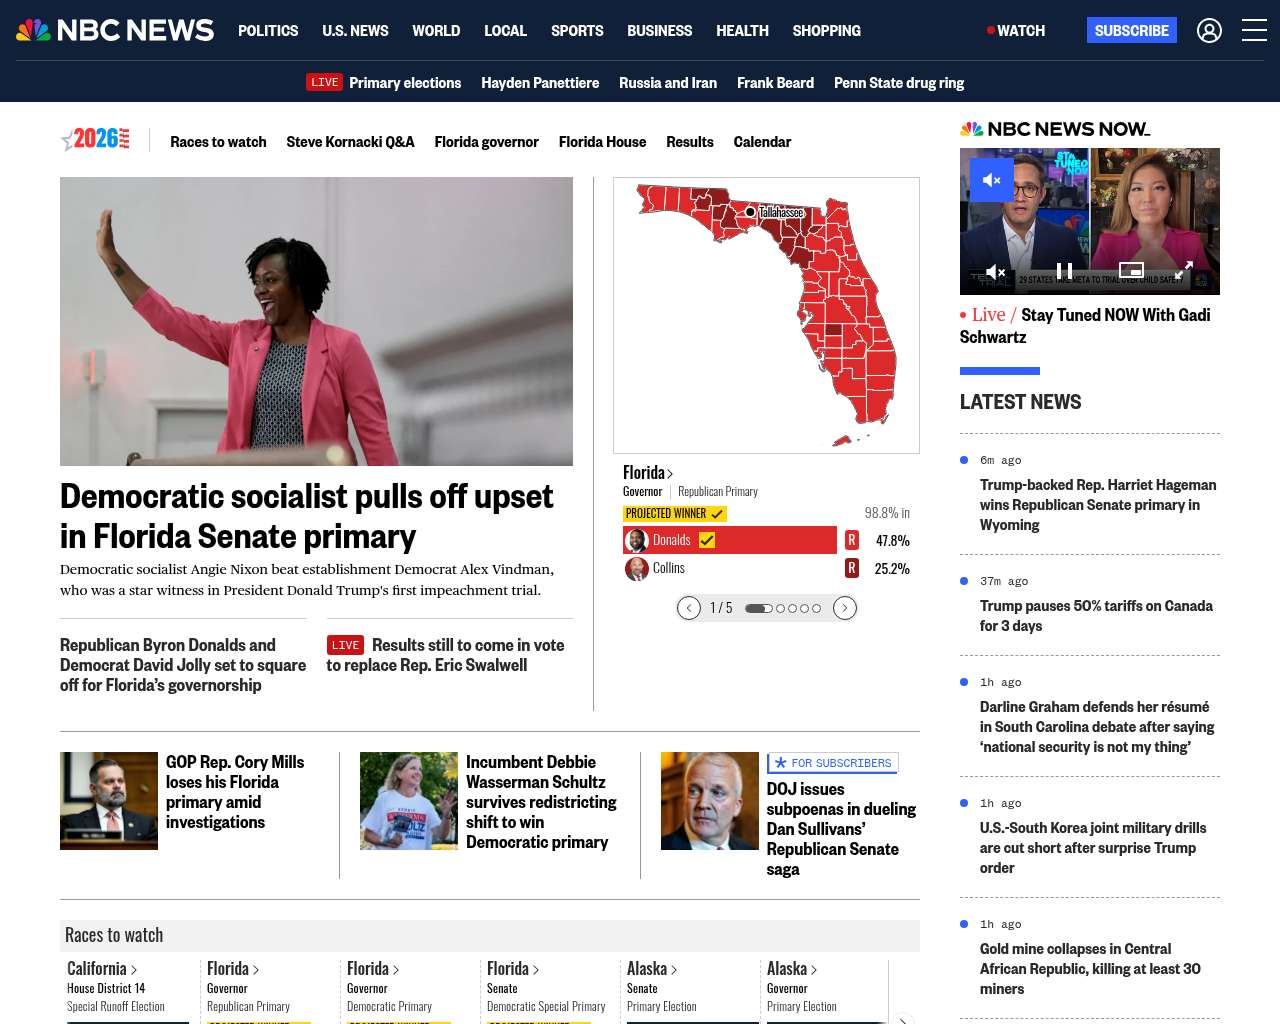Go to the previous race results slide
Image resolution: width=1280 pixels, height=1024 pixels.
(689, 608)
